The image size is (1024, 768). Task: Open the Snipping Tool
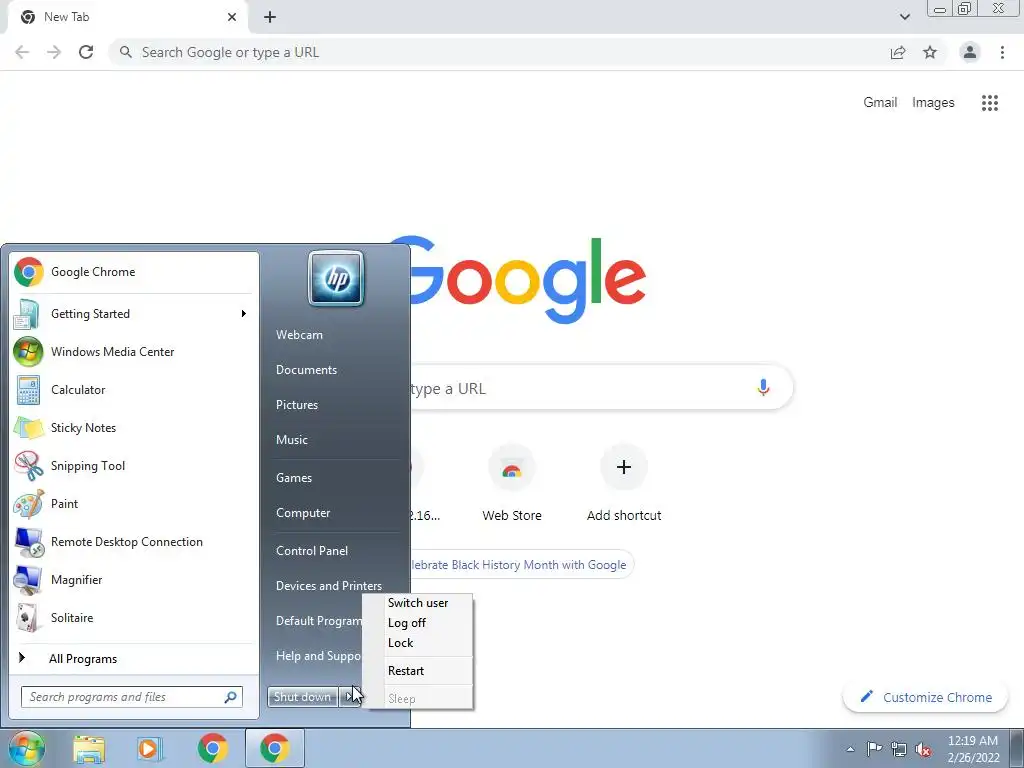coord(134,466)
